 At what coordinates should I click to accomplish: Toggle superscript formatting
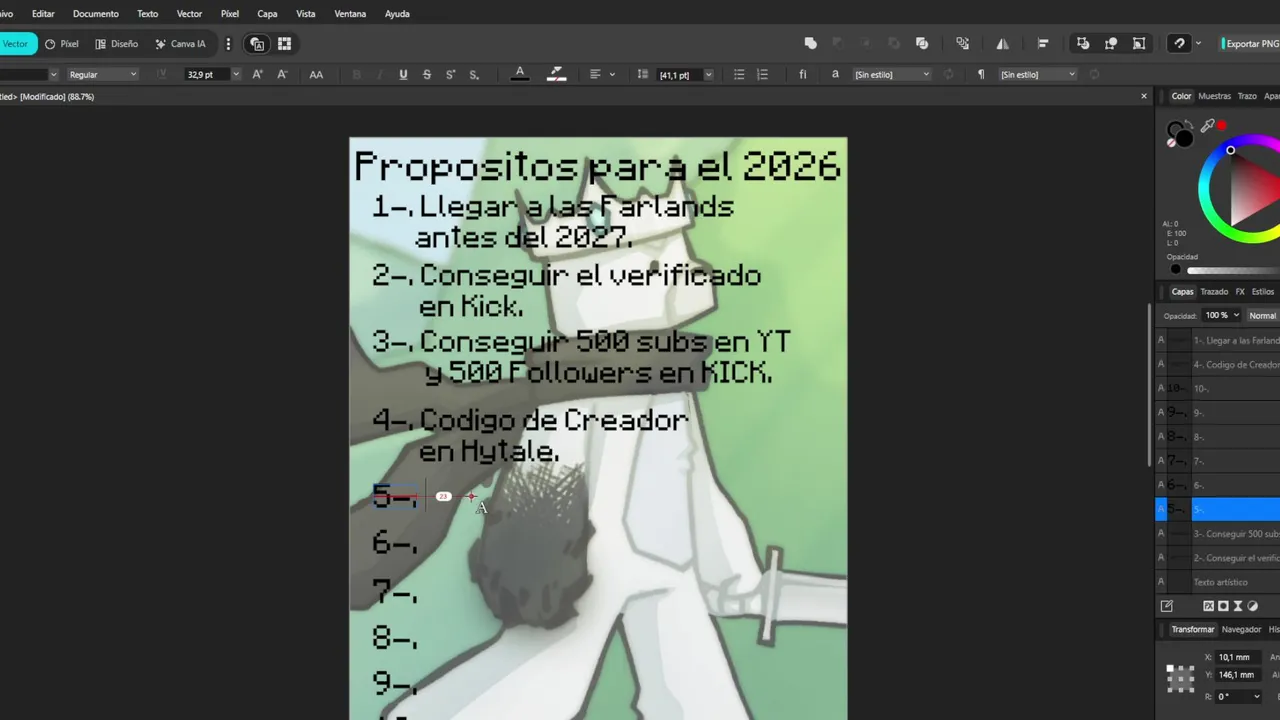point(450,74)
